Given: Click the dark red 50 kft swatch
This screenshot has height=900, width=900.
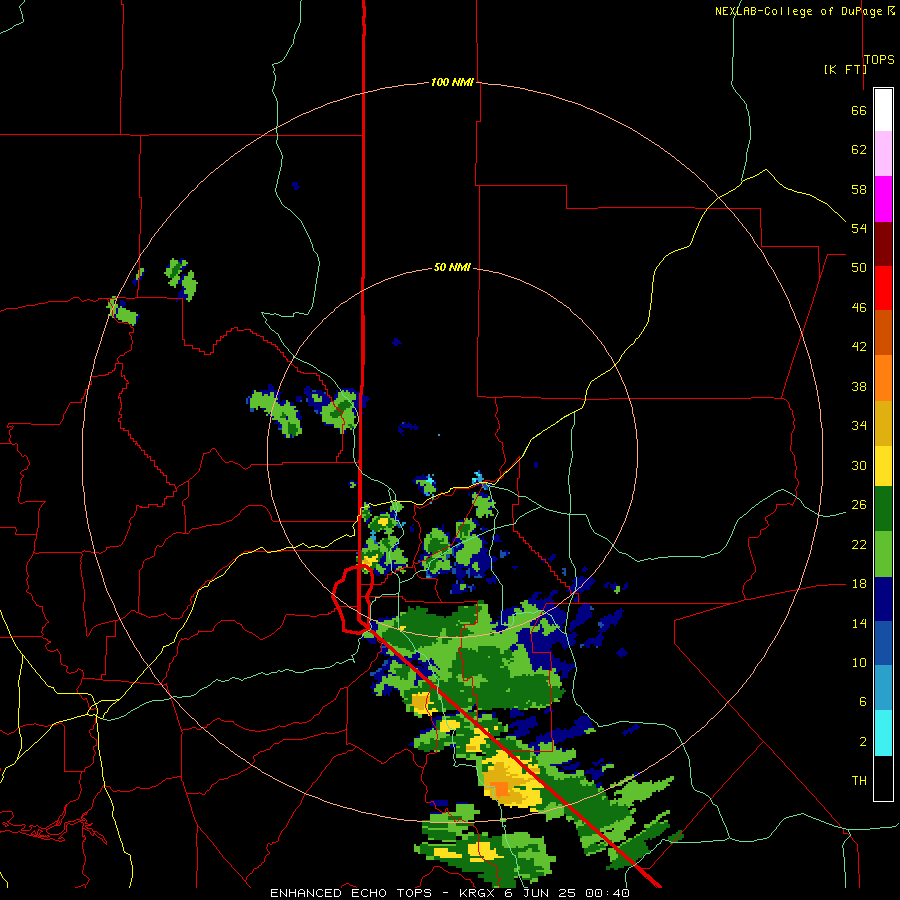Looking at the screenshot, I should (x=883, y=244).
